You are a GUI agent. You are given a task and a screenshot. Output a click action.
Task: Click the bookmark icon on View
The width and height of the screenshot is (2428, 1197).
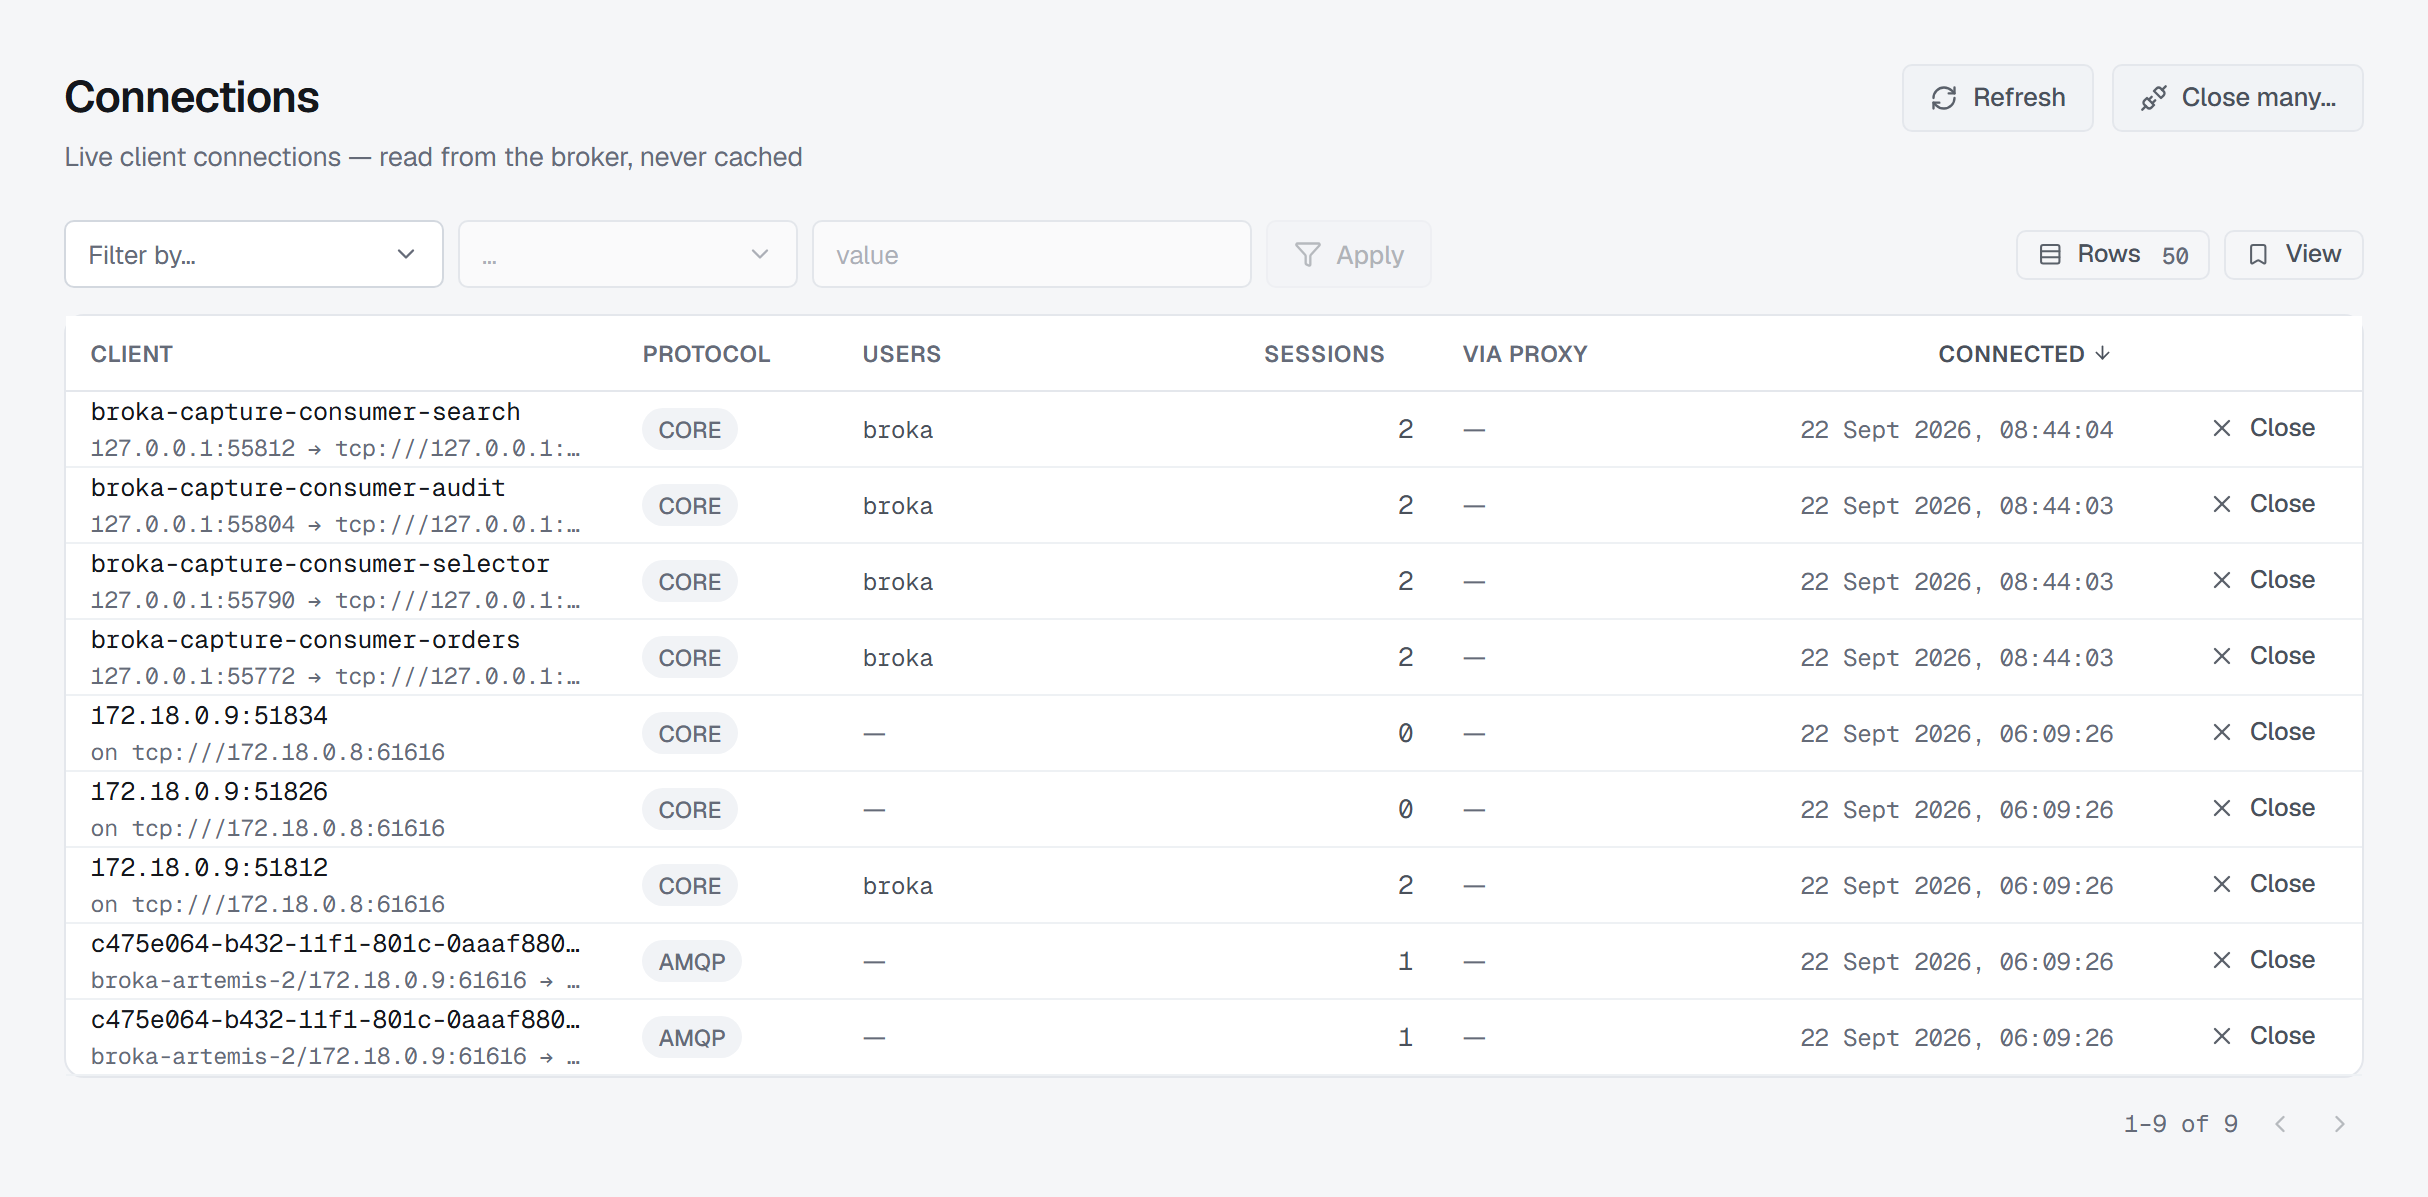[x=2258, y=254]
